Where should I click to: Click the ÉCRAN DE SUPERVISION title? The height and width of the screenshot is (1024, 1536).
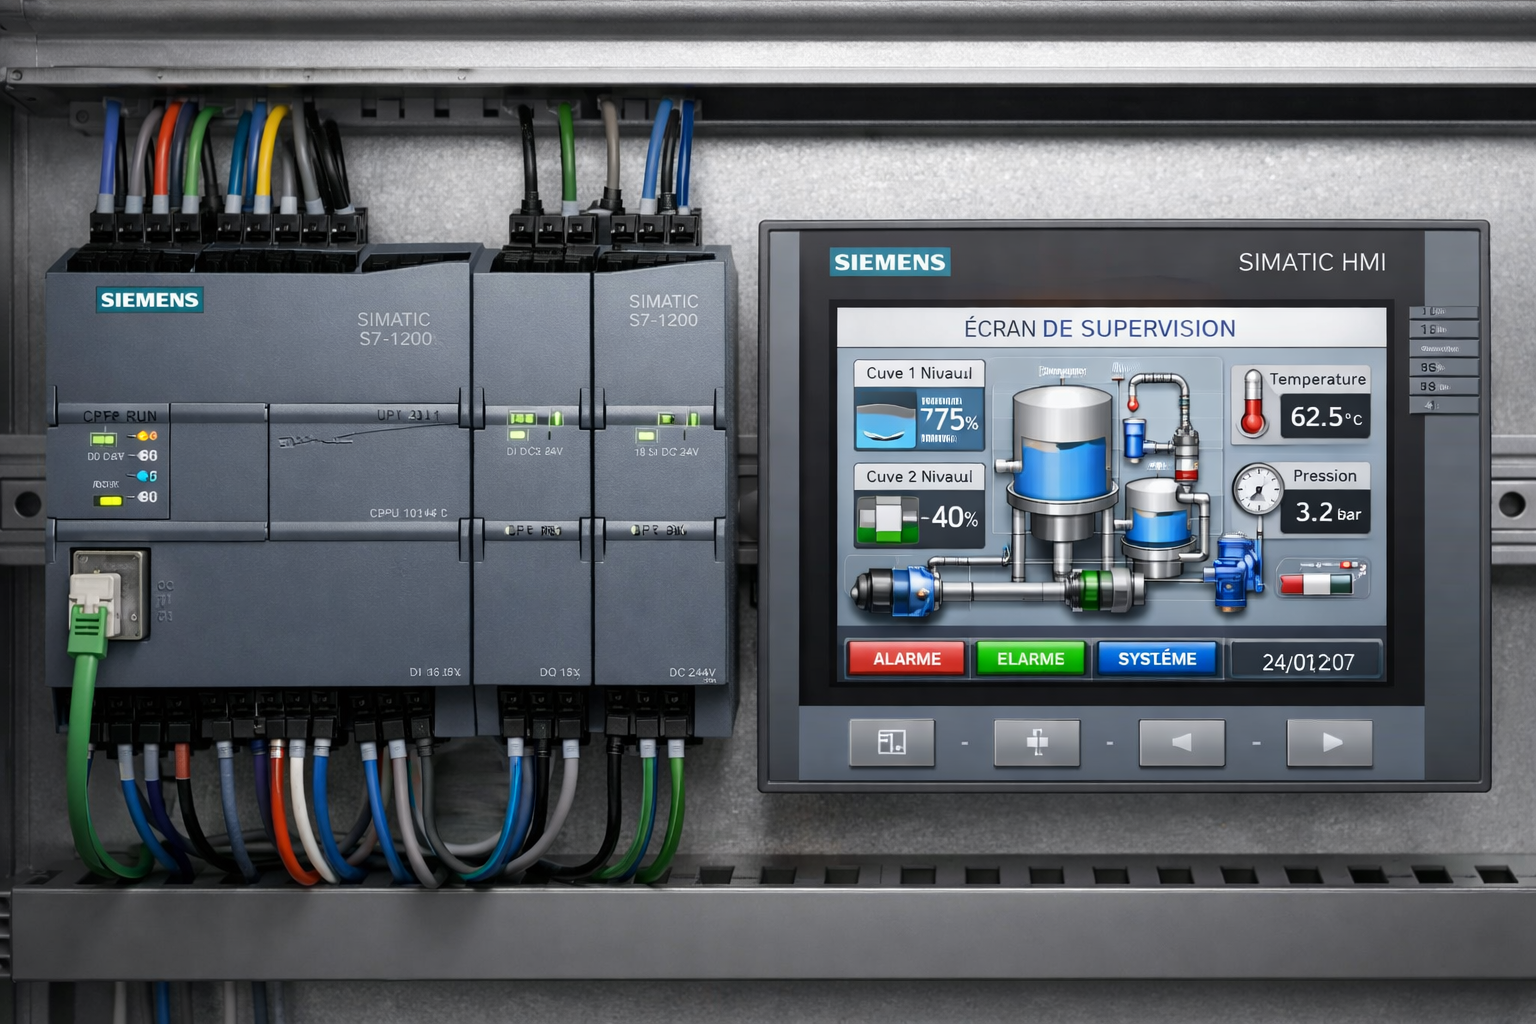[1099, 328]
